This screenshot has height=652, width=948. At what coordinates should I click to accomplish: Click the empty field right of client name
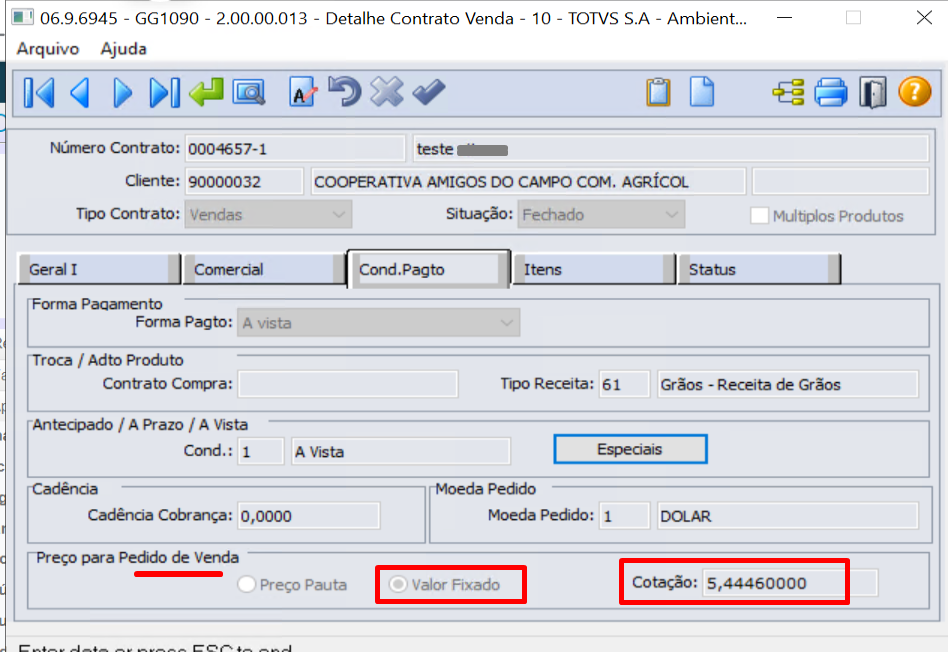[x=840, y=181]
